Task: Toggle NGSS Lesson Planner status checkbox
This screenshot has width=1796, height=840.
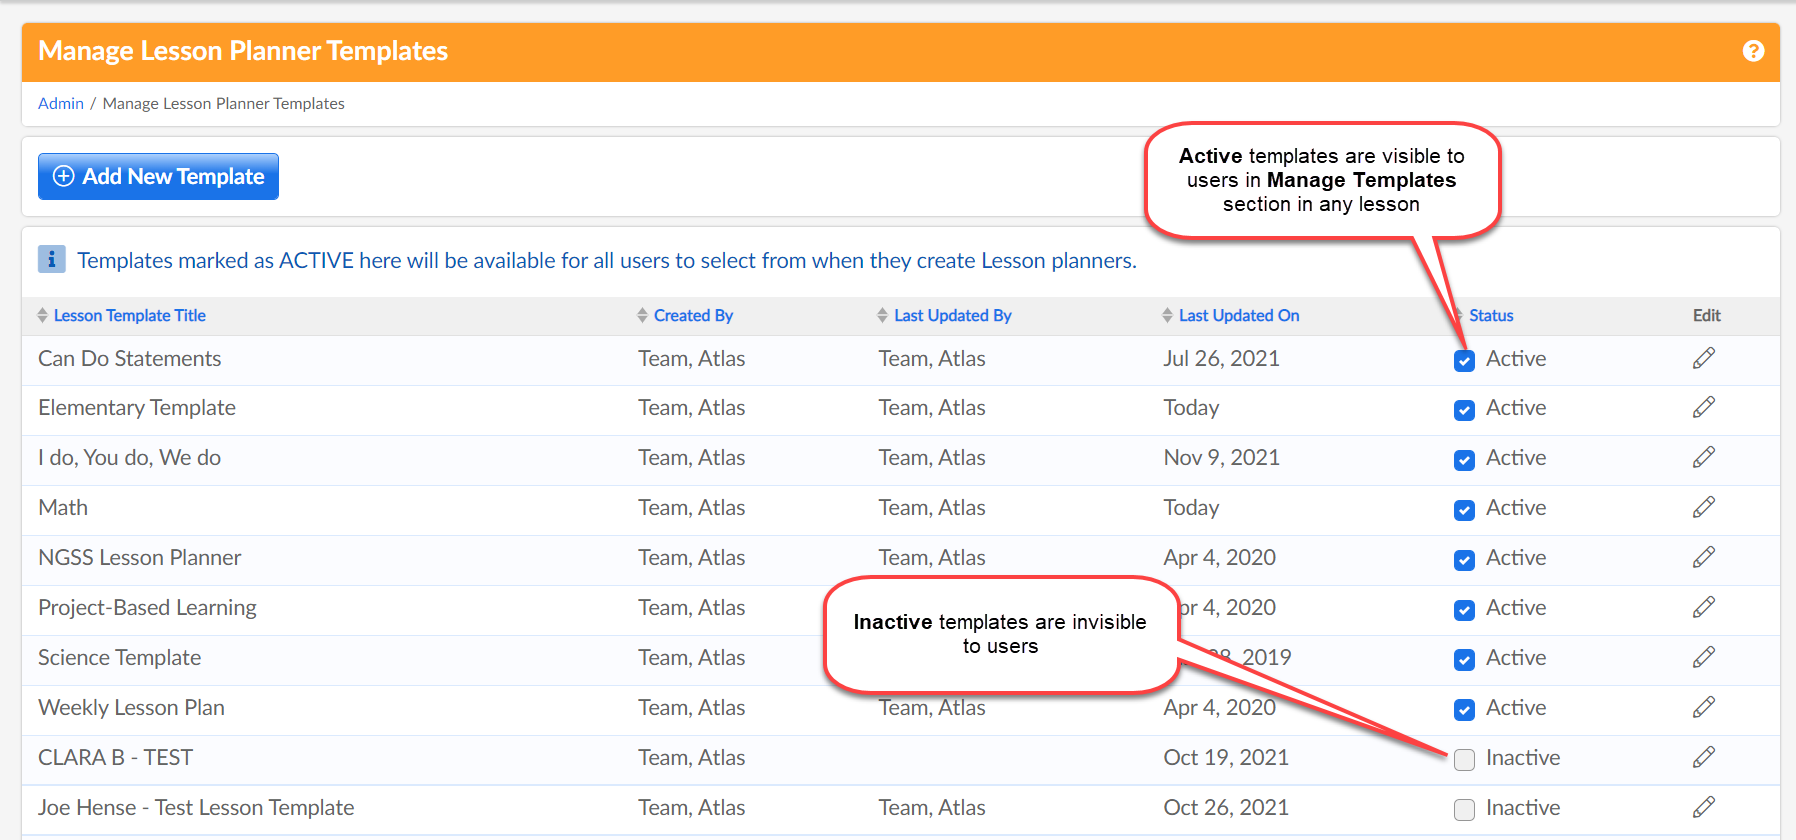Action: 1464,560
